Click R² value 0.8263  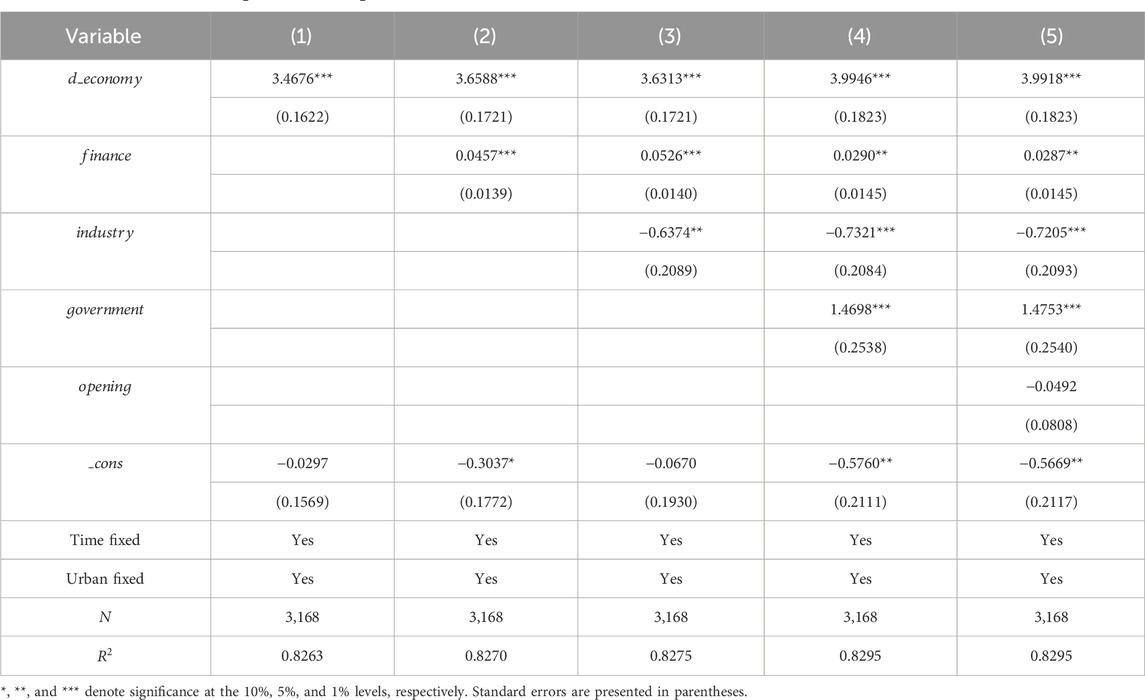pos(301,656)
